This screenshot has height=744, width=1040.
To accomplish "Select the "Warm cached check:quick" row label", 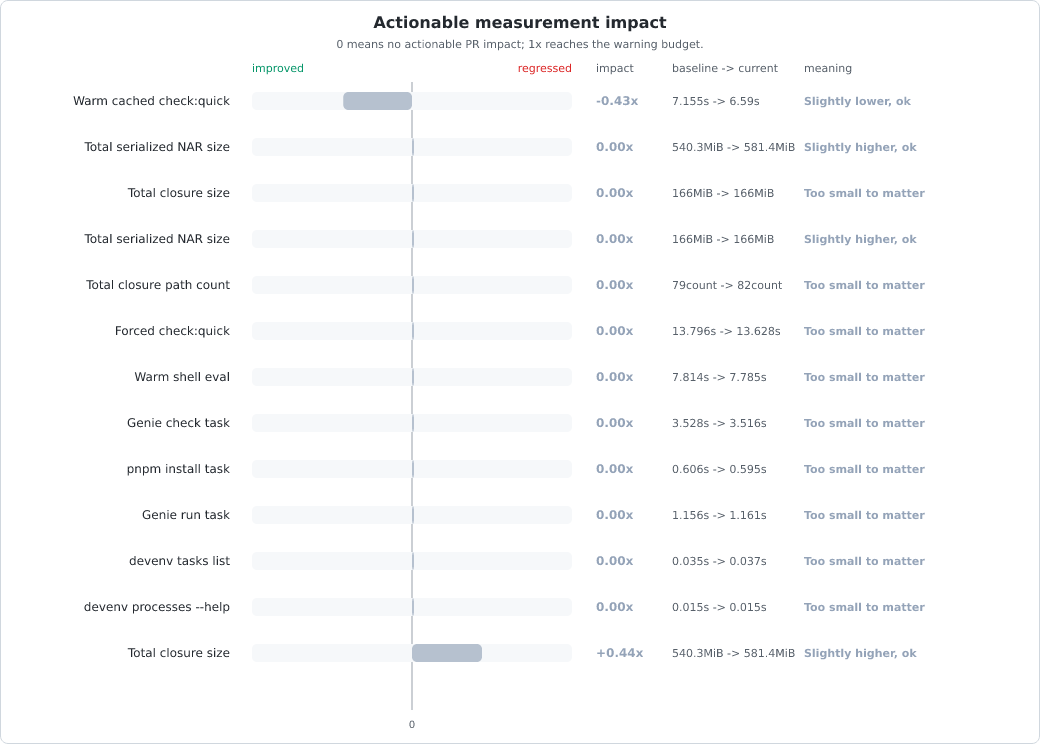I will [x=151, y=101].
